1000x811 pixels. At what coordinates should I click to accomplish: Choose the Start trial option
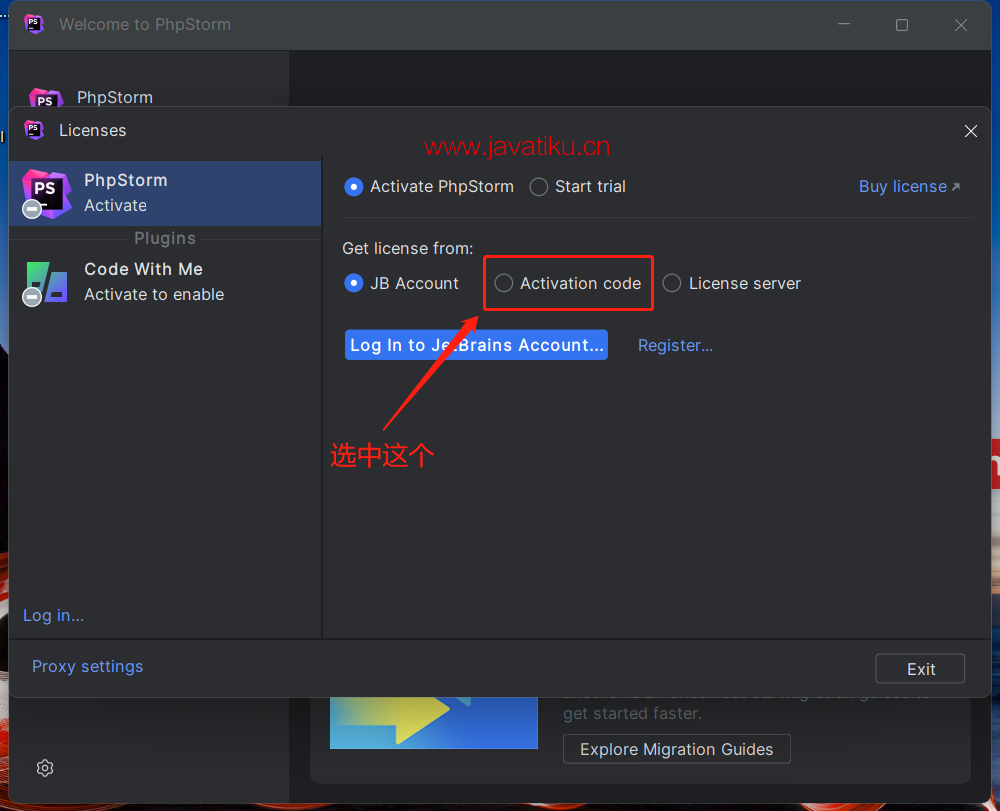539,187
